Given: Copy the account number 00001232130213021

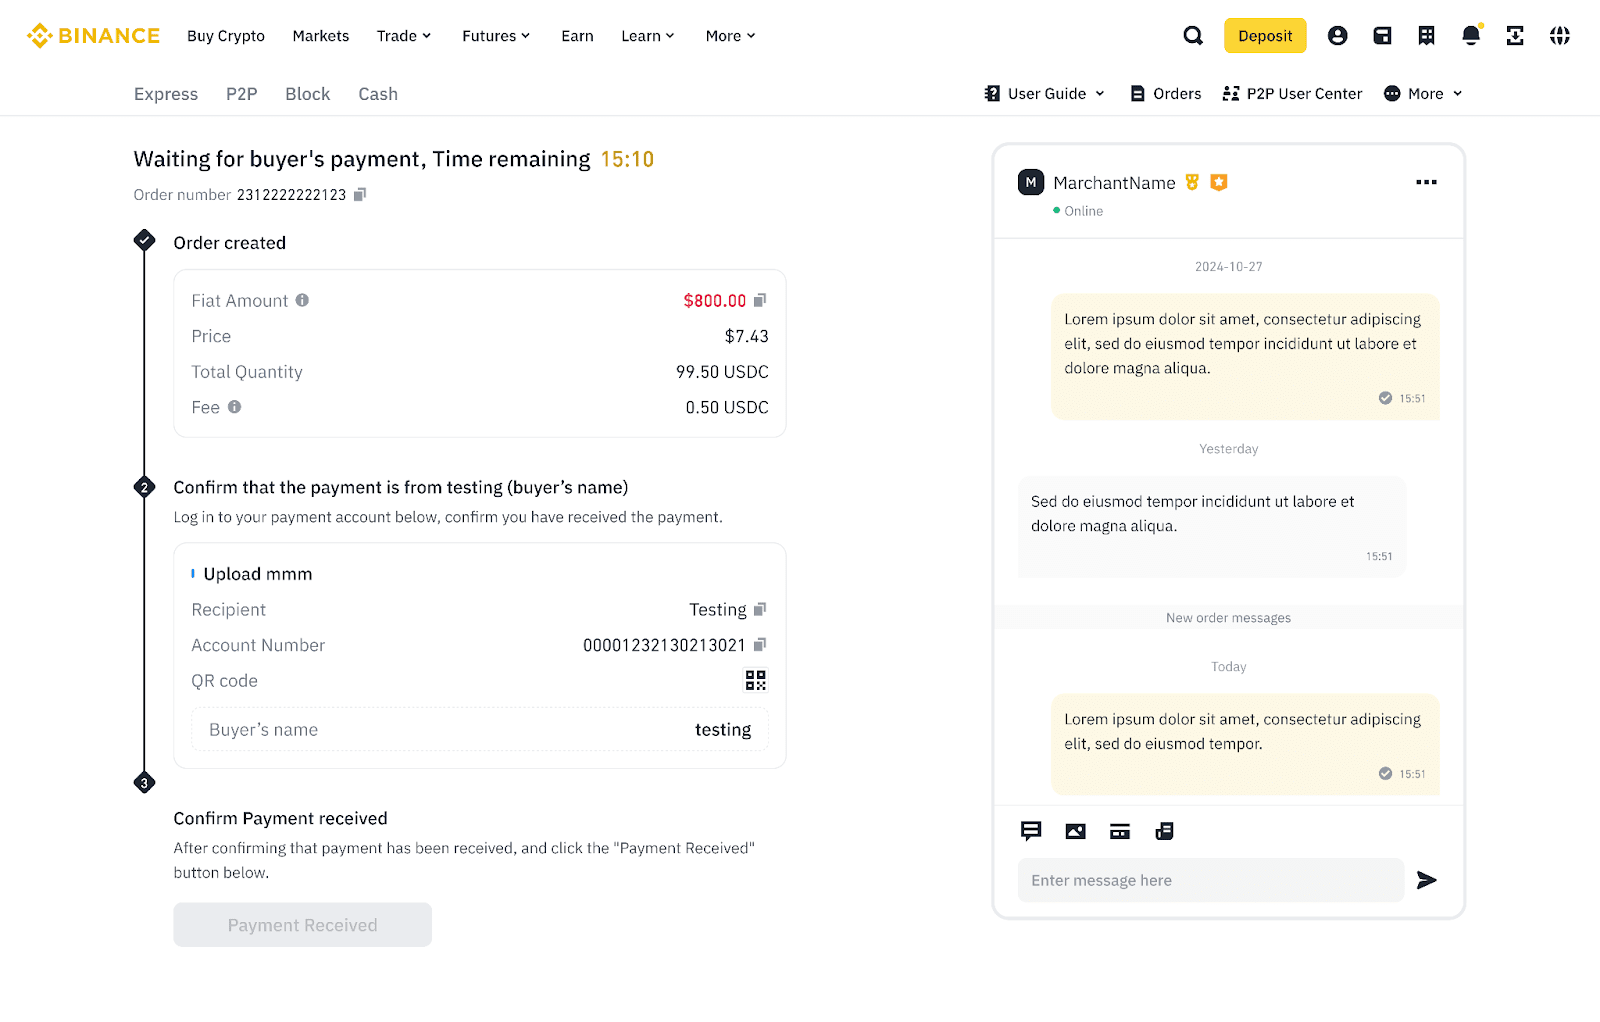Looking at the screenshot, I should (x=760, y=645).
